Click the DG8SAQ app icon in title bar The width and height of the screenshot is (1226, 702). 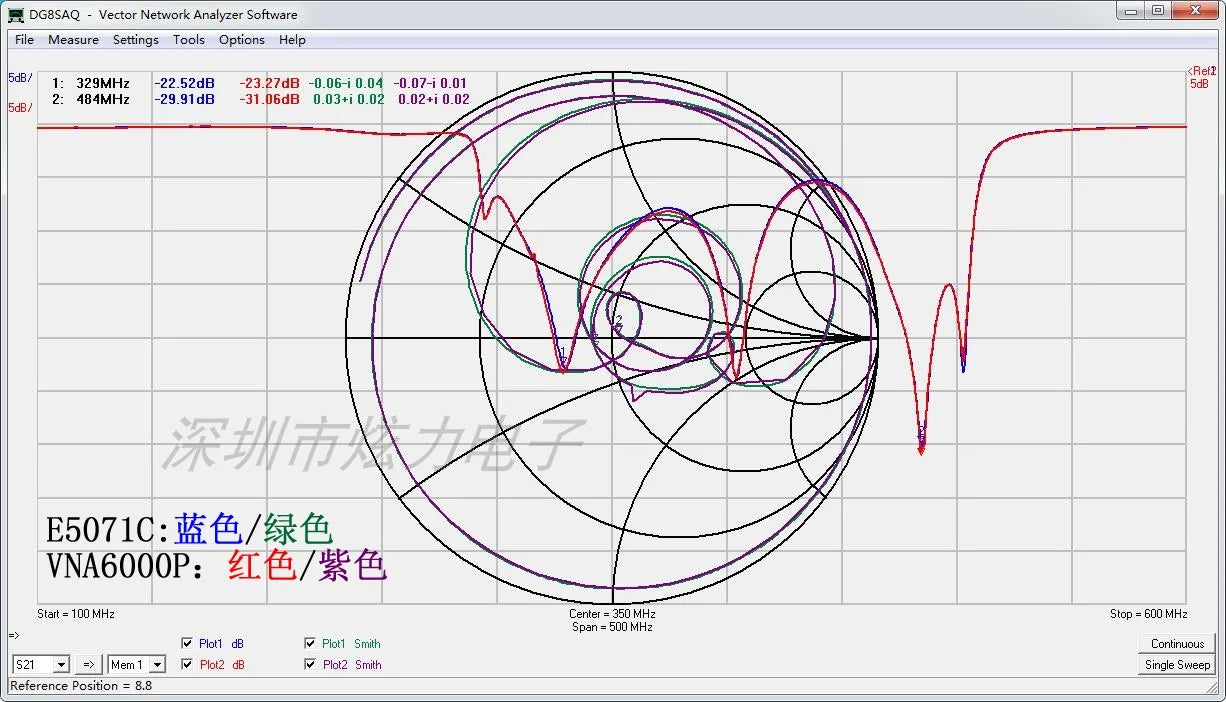(16, 15)
